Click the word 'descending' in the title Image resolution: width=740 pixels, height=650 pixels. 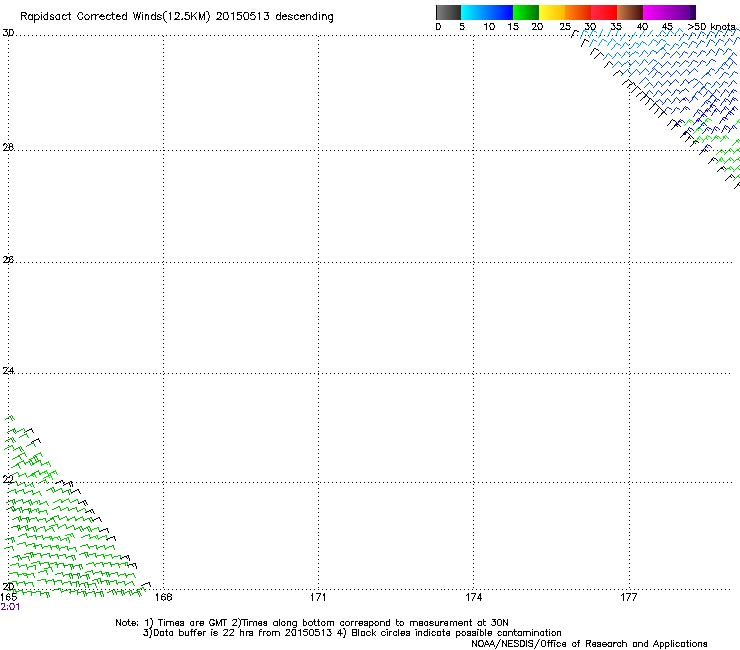click(x=304, y=17)
